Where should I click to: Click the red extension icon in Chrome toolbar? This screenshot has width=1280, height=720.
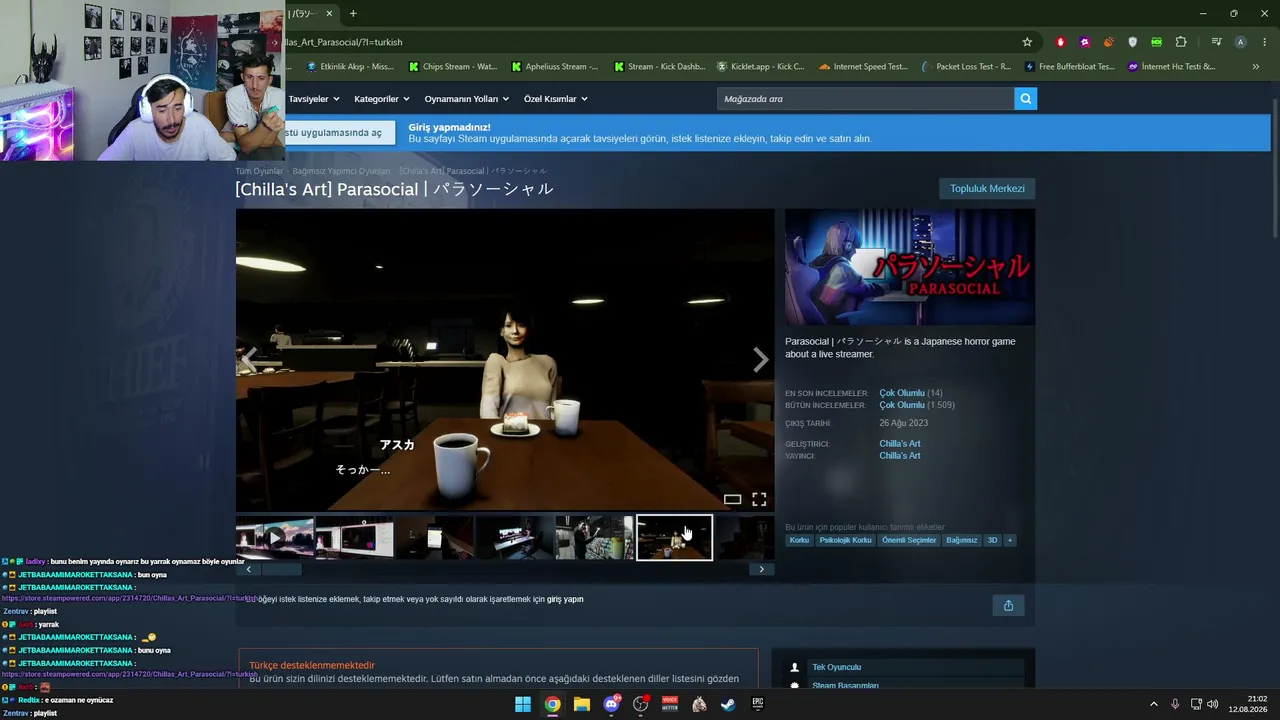1061,42
